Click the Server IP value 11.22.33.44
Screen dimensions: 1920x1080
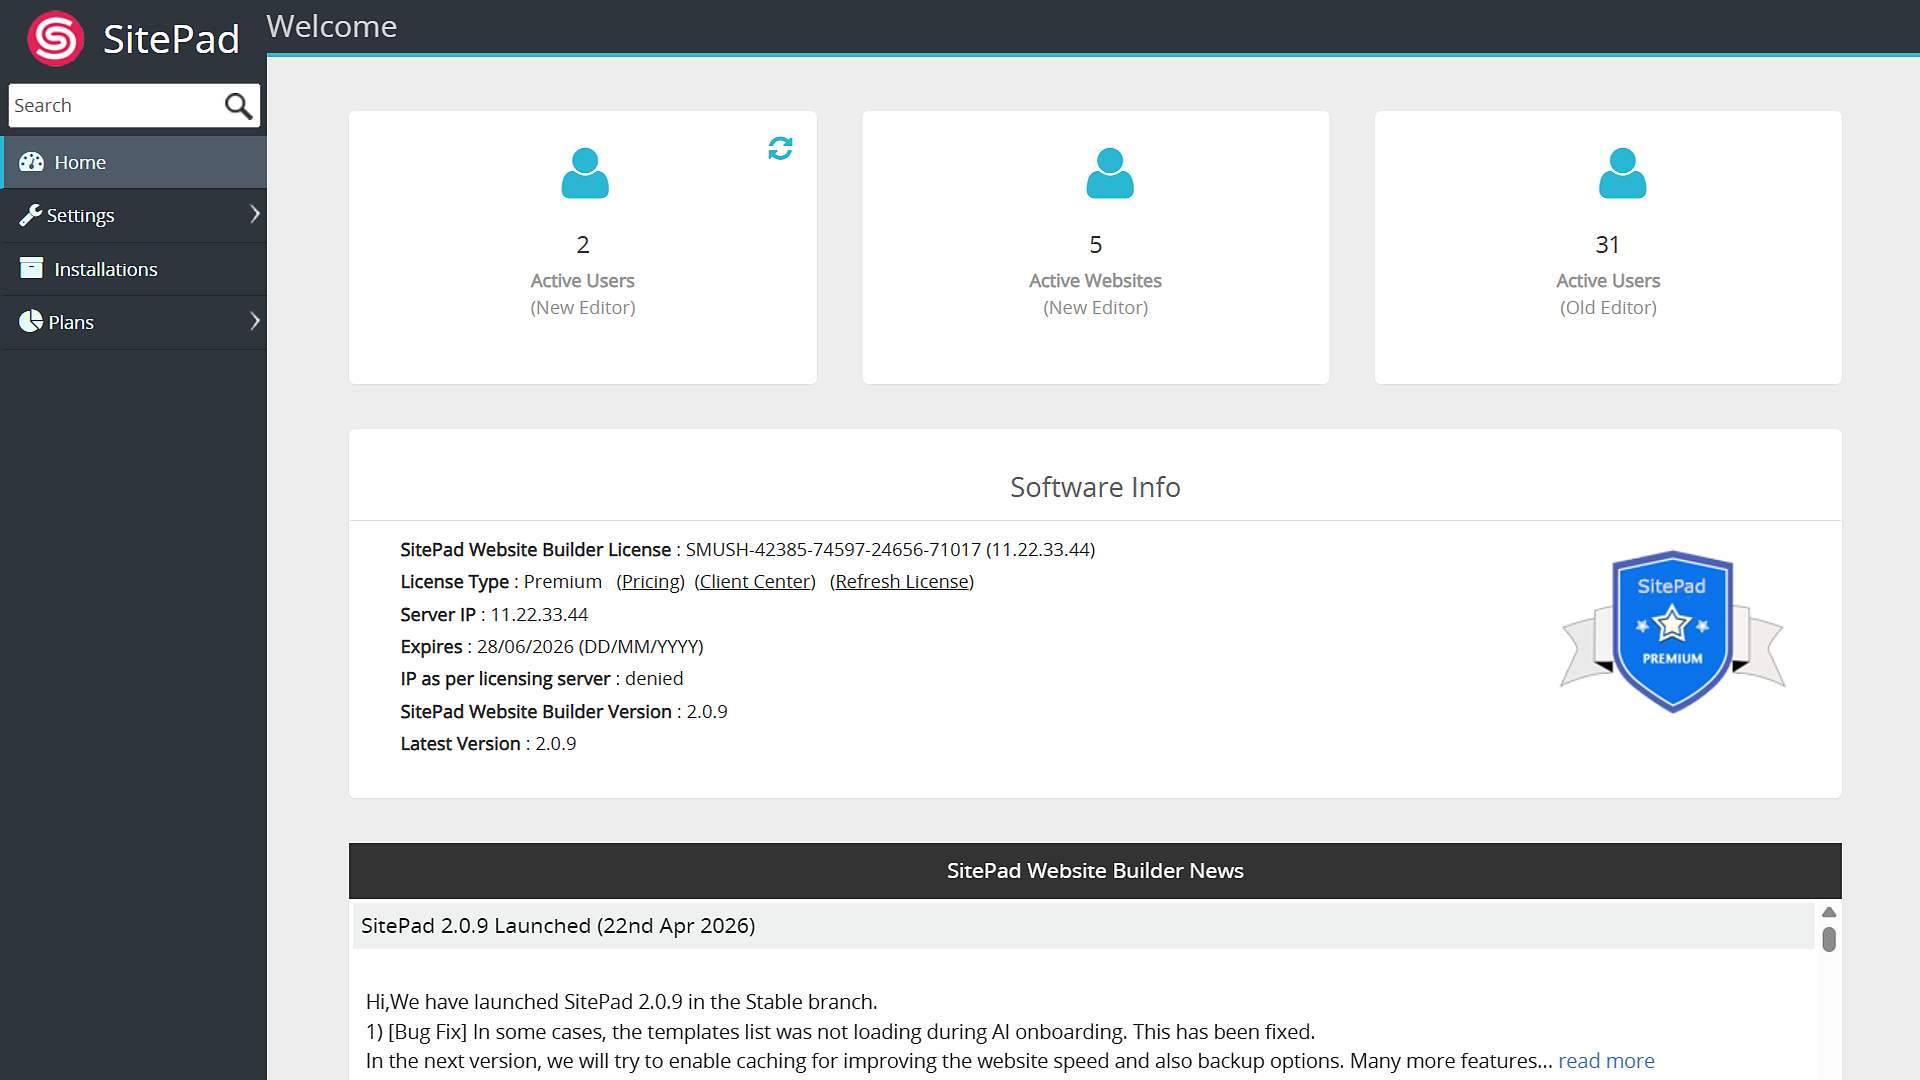539,615
